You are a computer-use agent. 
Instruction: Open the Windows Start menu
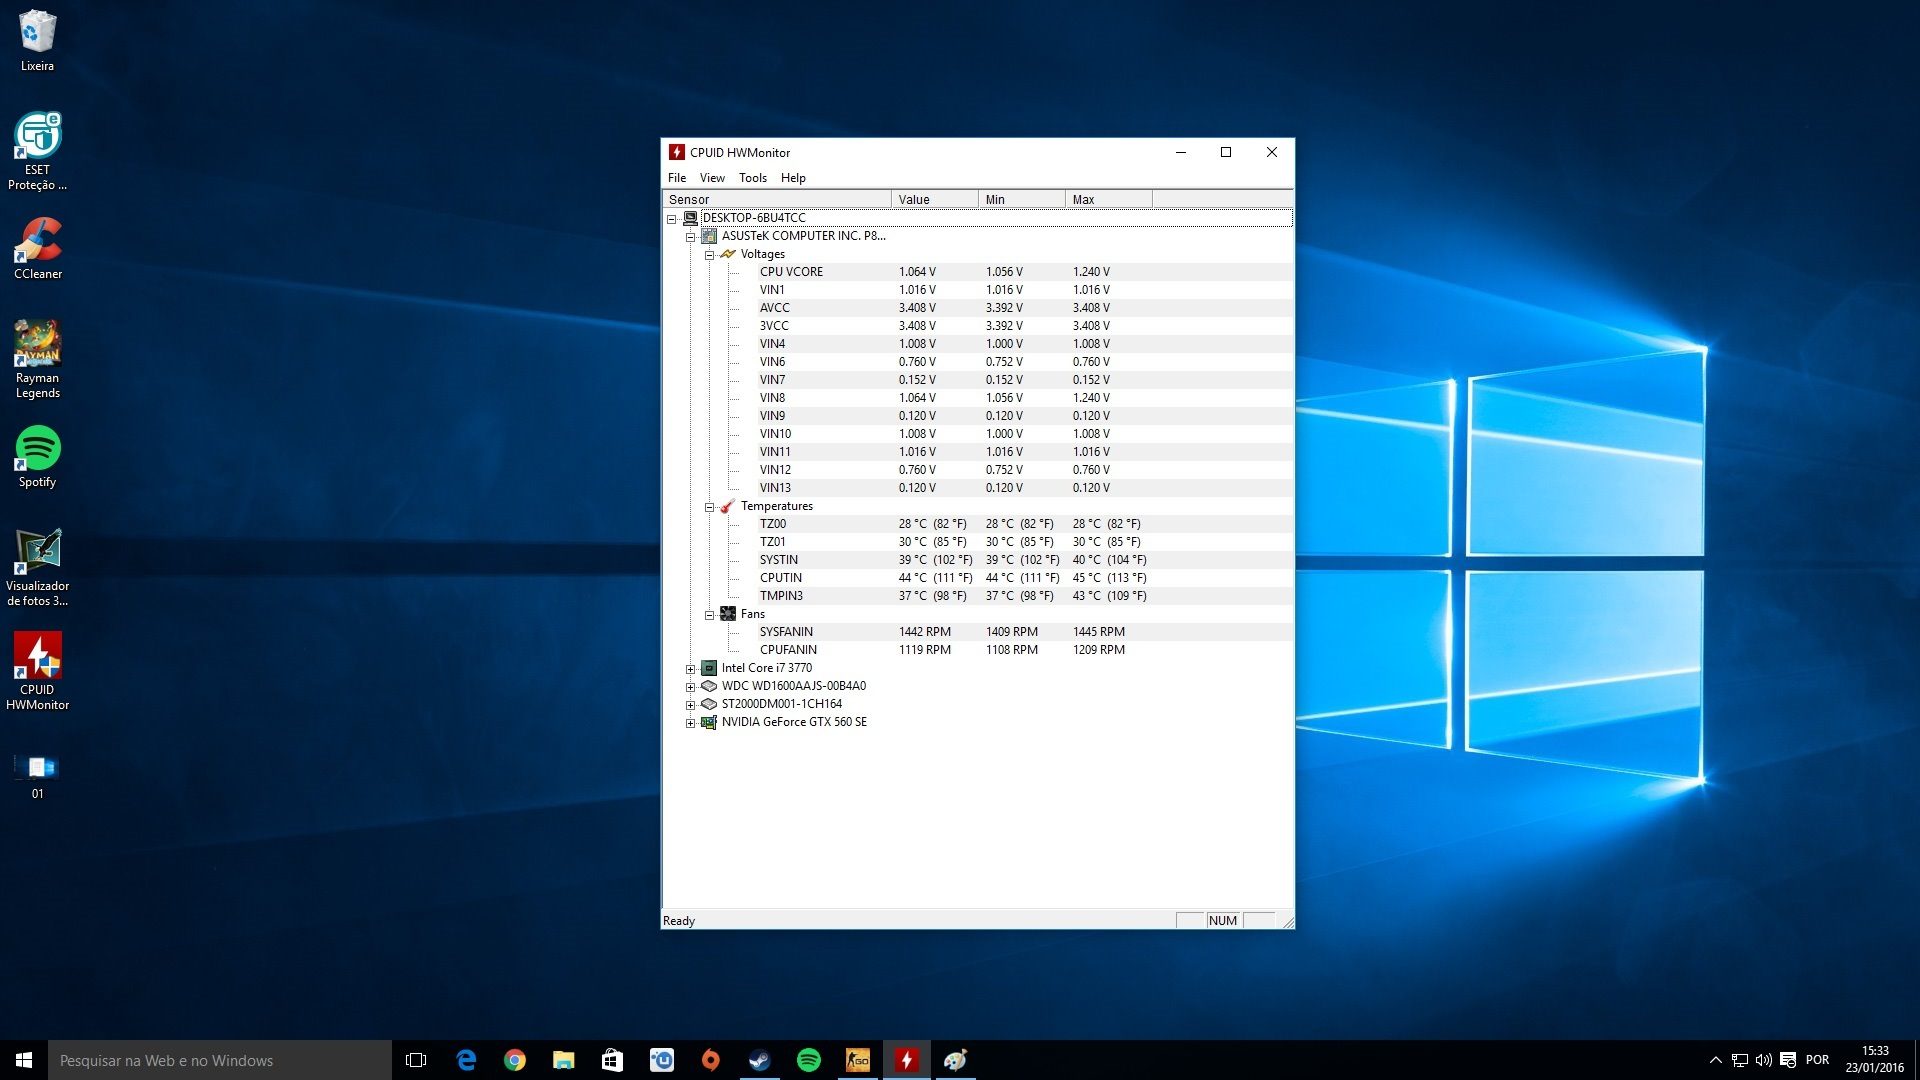click(24, 1060)
